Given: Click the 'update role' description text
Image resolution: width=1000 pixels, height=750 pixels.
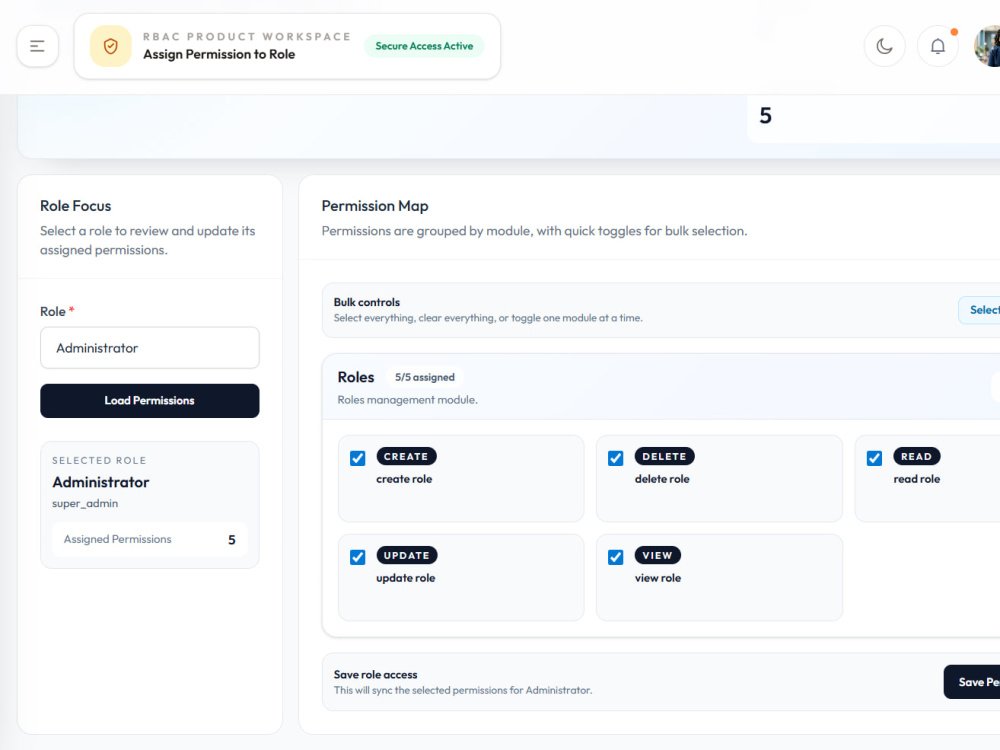Looking at the screenshot, I should 406,578.
